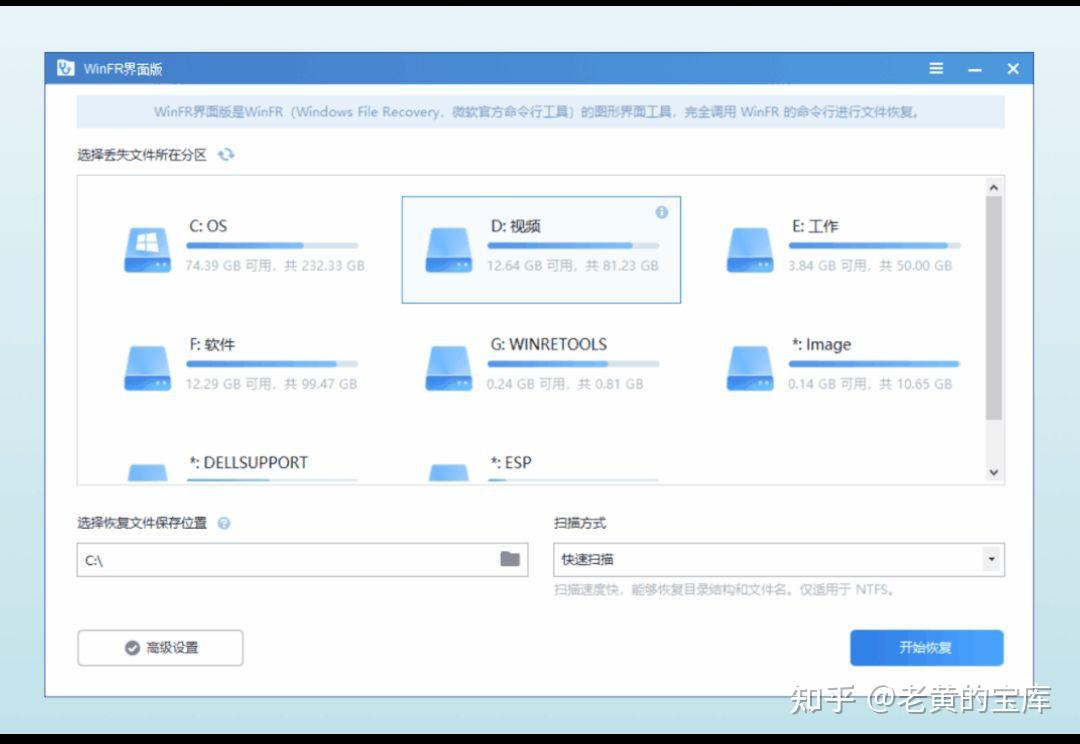Image resolution: width=1080 pixels, height=744 pixels.
Task: Click the *: Image partition label
Action: pos(822,344)
